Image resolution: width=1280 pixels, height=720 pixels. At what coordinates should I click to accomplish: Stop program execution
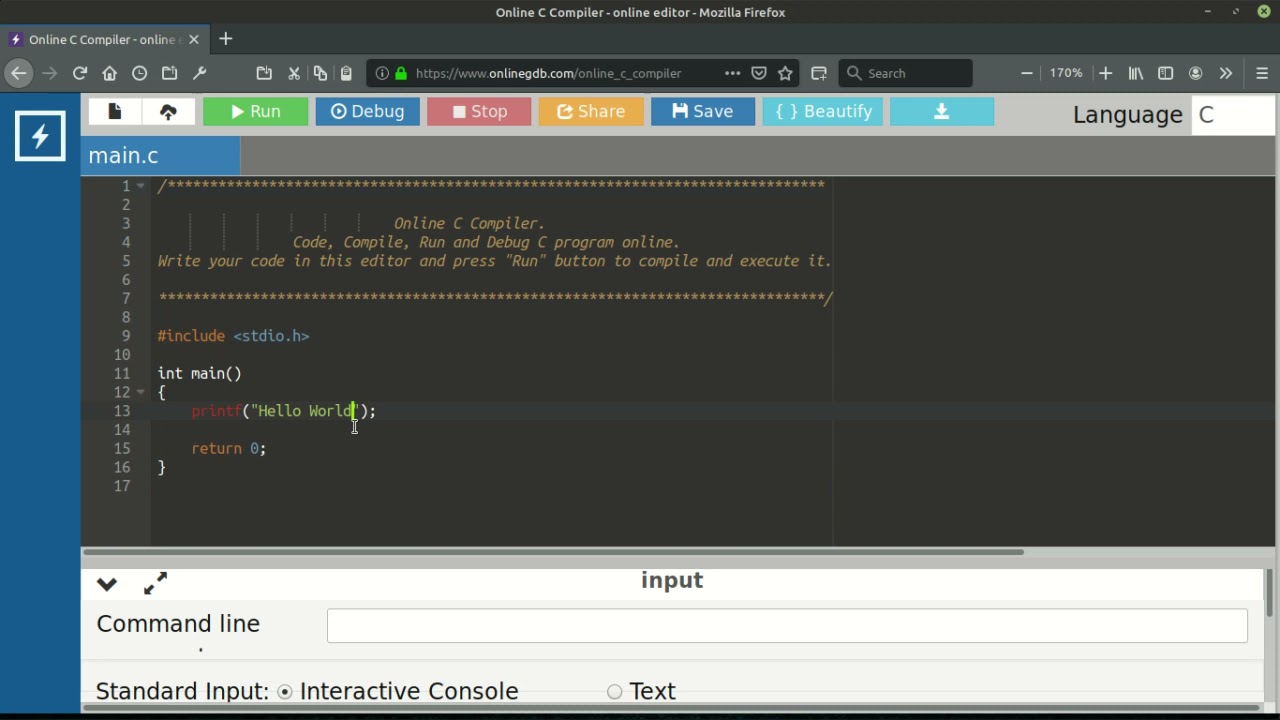[x=479, y=111]
